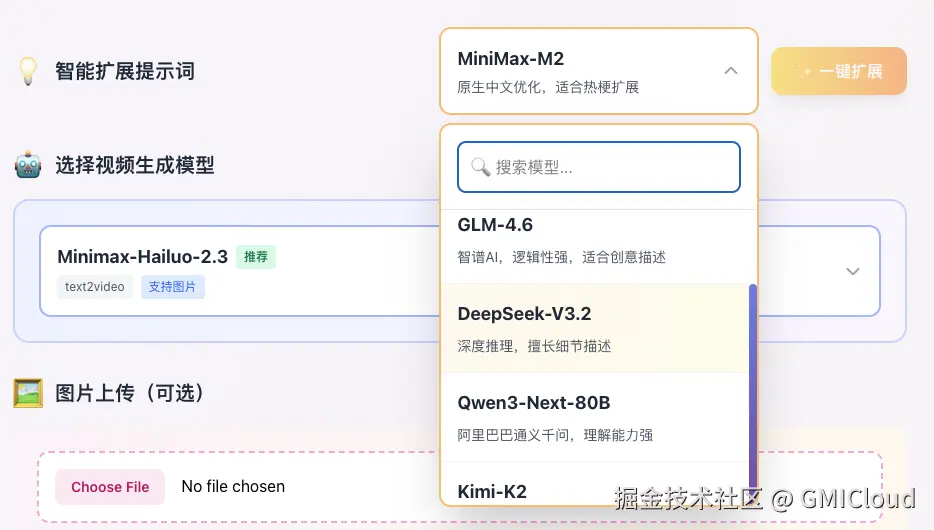
Task: Click the Choose File upload button
Action: 110,487
